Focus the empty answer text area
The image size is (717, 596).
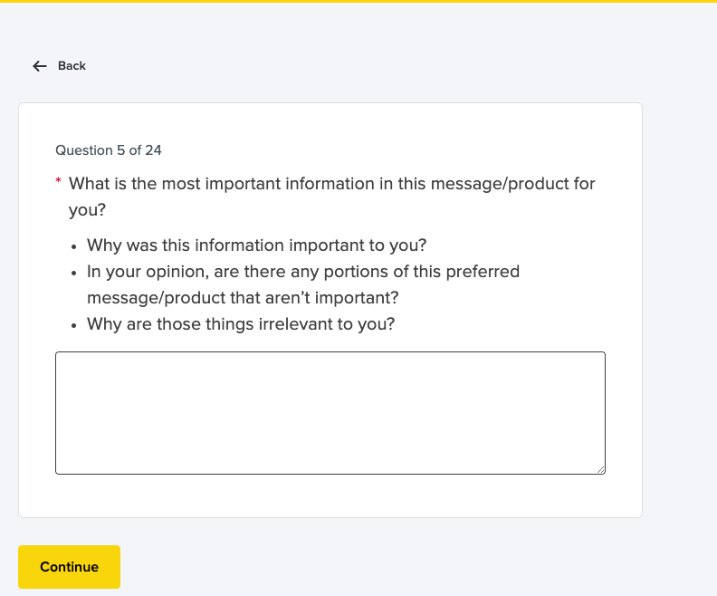pyautogui.click(x=330, y=412)
